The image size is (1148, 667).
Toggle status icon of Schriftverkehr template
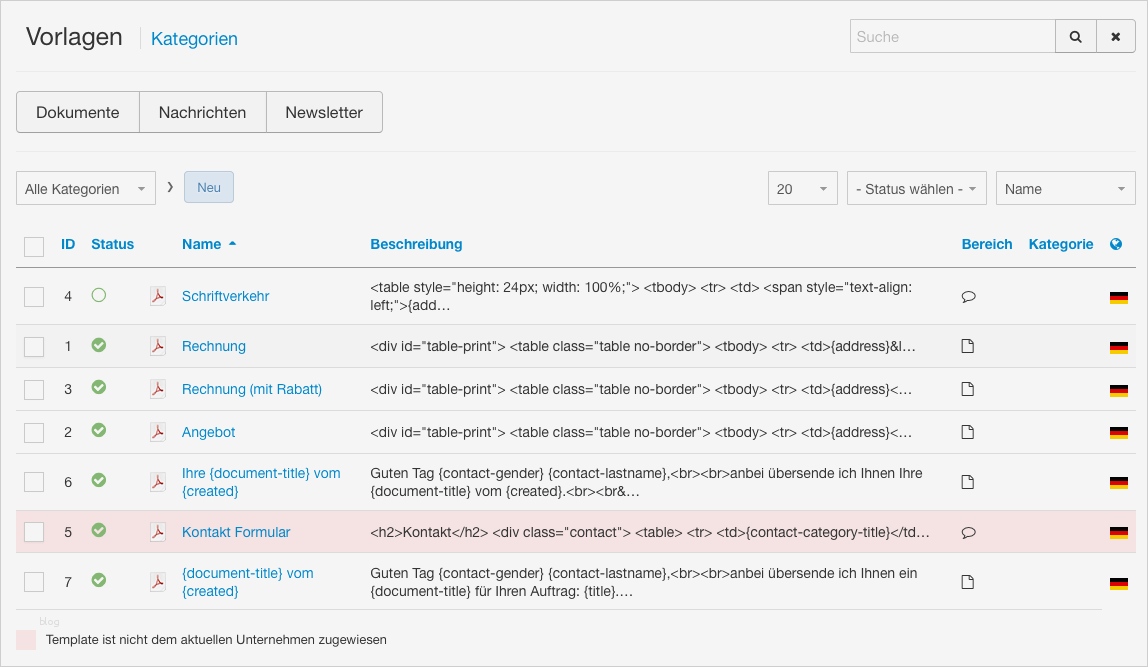(x=98, y=295)
